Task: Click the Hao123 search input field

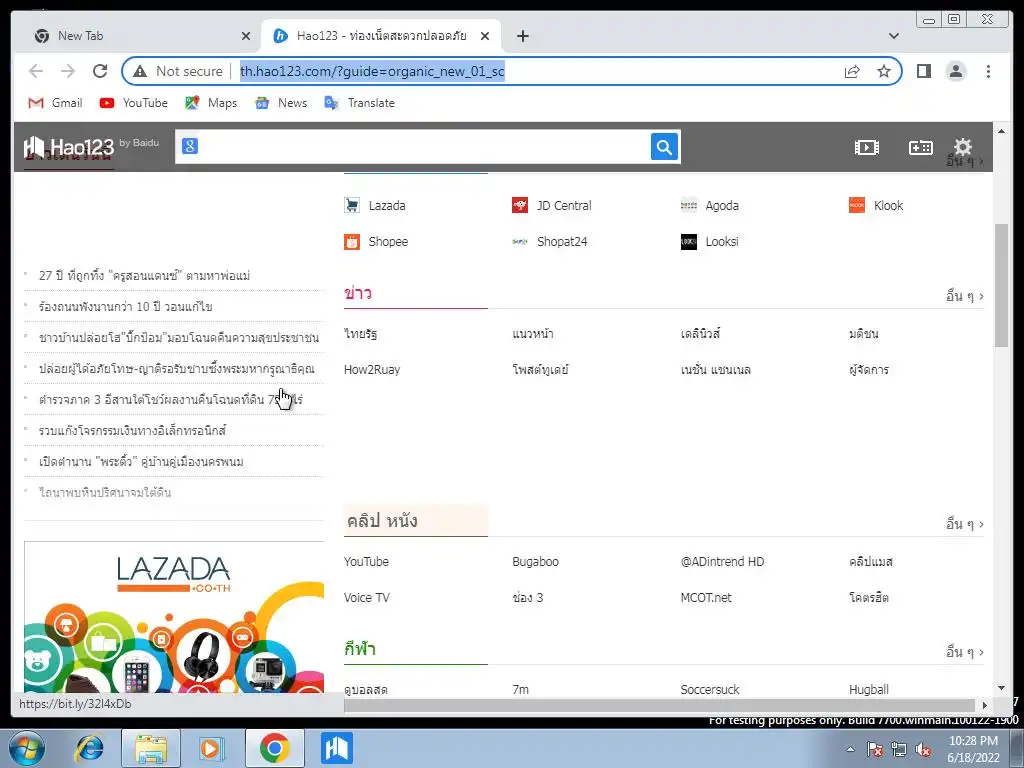Action: click(424, 147)
